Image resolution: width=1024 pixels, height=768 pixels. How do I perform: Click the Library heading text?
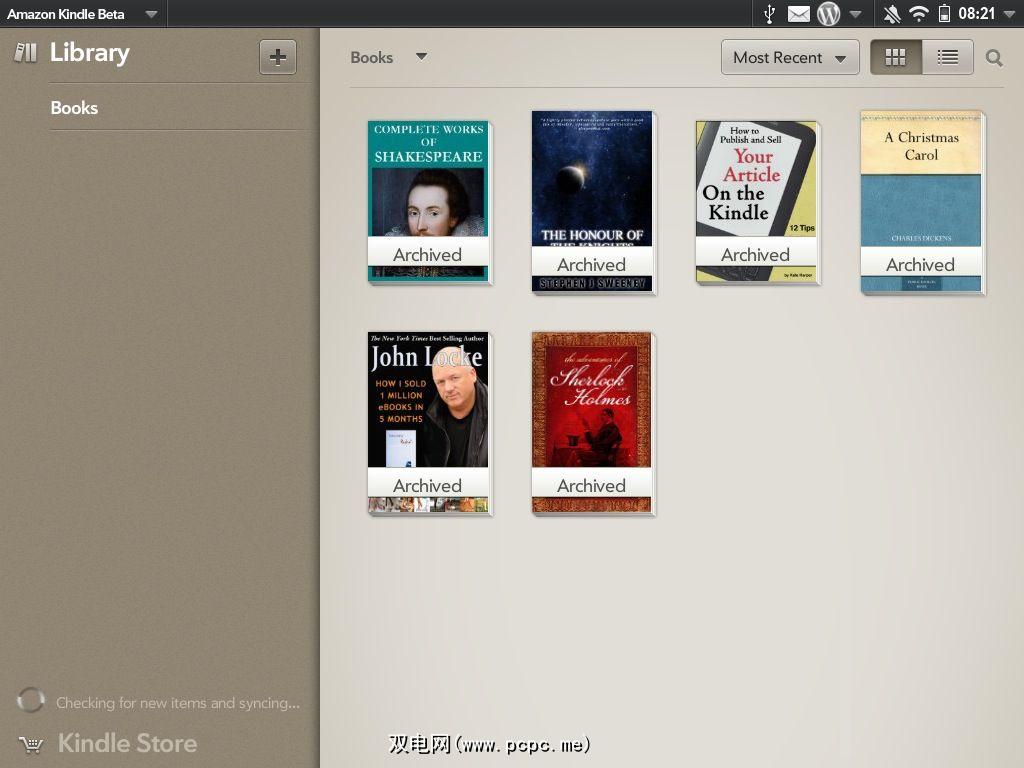(x=90, y=52)
